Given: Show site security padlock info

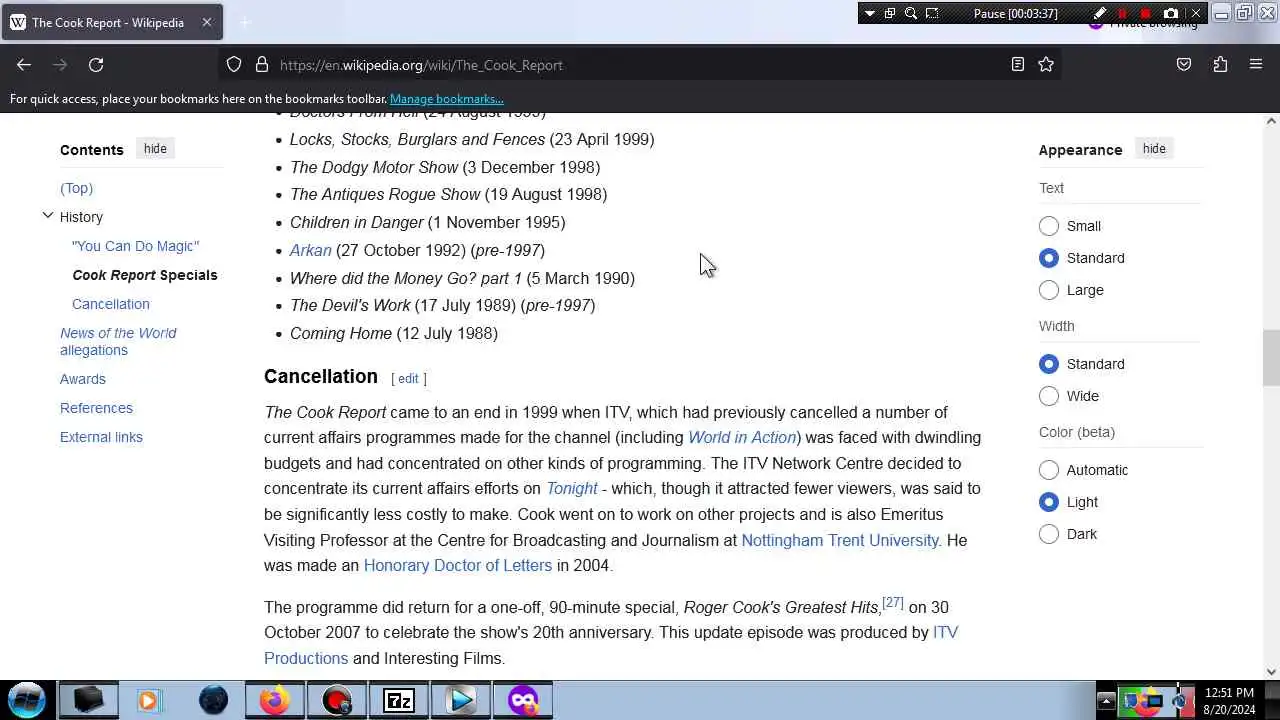Looking at the screenshot, I should (x=262, y=65).
